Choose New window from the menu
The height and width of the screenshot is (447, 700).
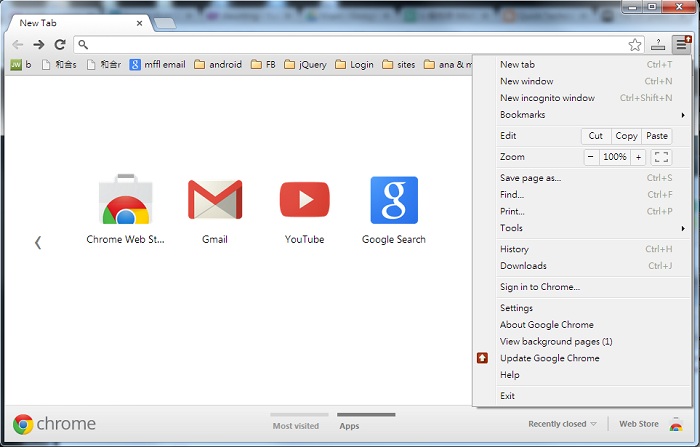click(593, 81)
